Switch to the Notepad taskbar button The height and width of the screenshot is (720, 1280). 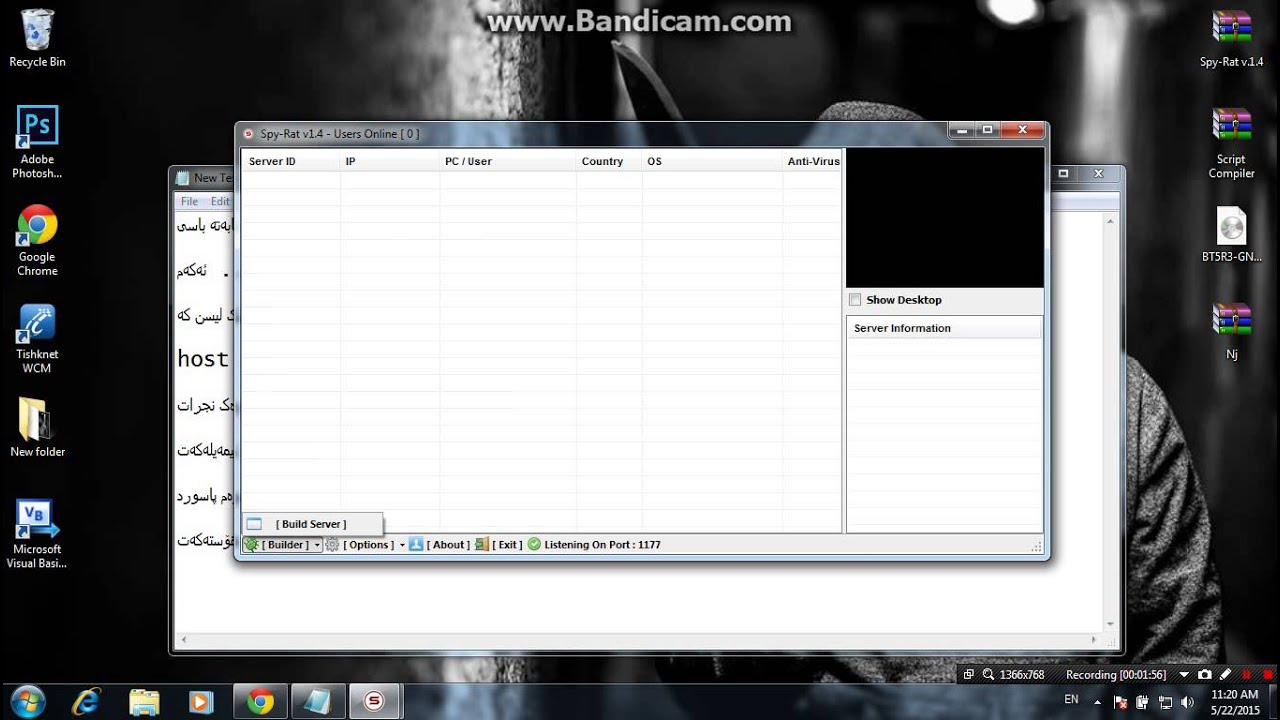(x=318, y=702)
